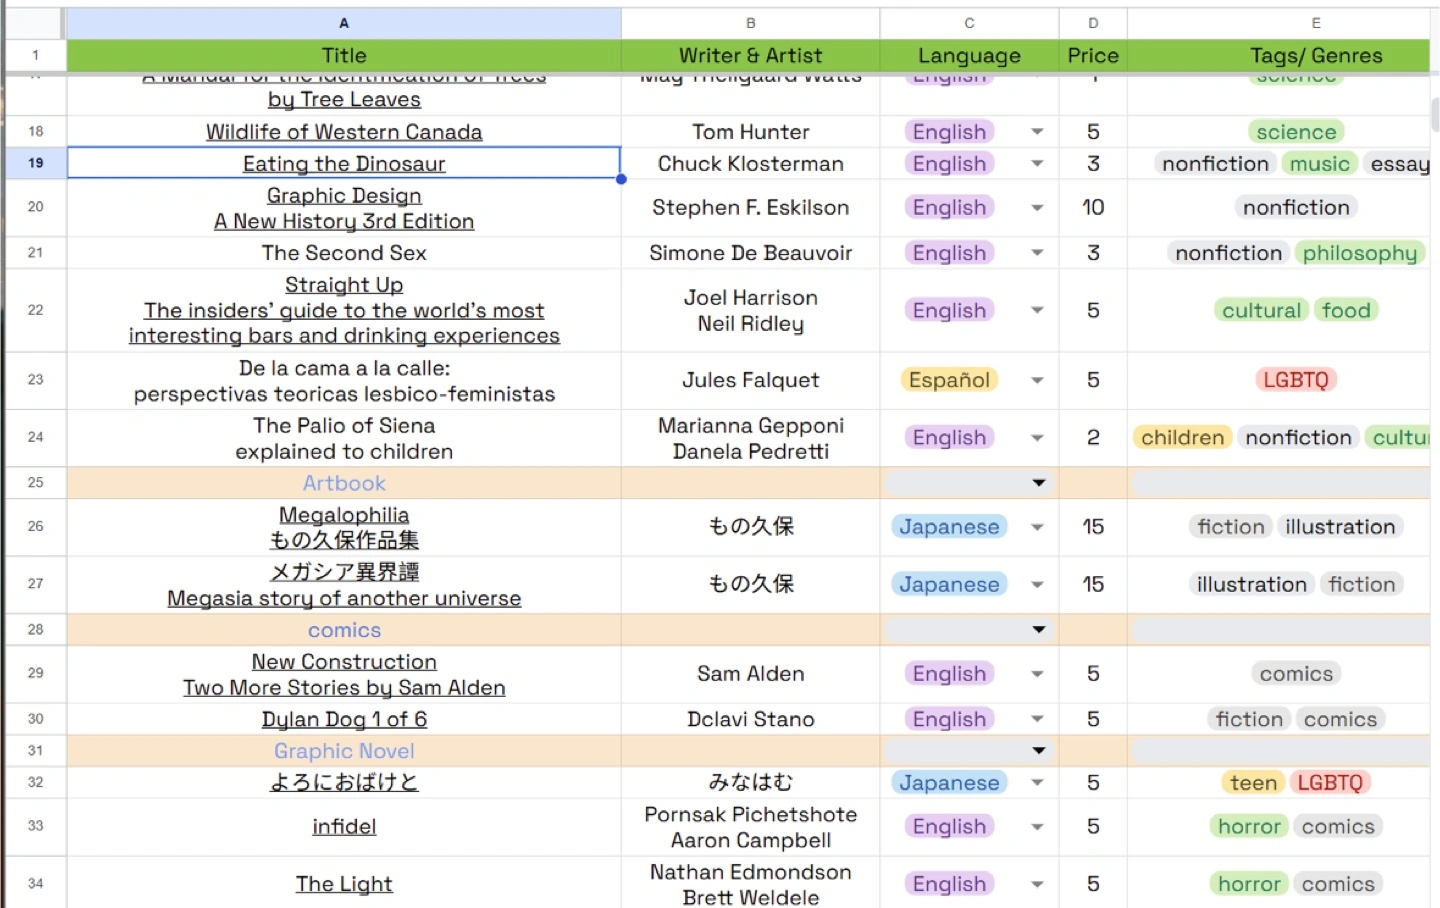Select row 19 header
Image resolution: width=1440 pixels, height=908 pixels.
point(35,163)
